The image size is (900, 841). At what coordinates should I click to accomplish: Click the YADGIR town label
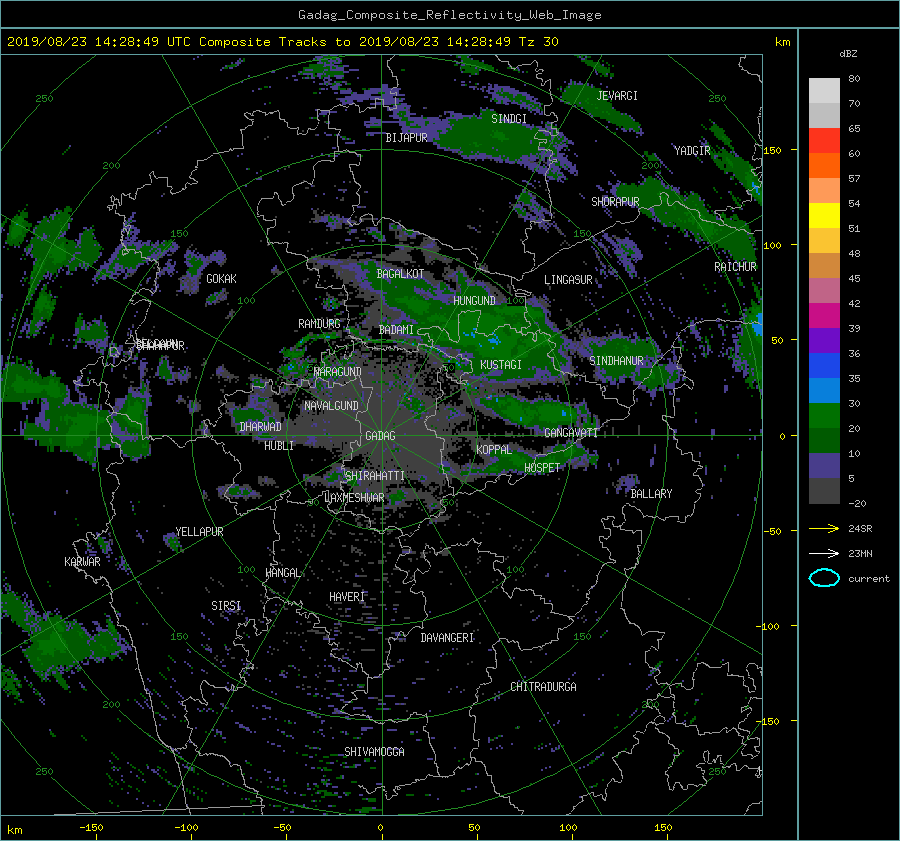point(692,151)
